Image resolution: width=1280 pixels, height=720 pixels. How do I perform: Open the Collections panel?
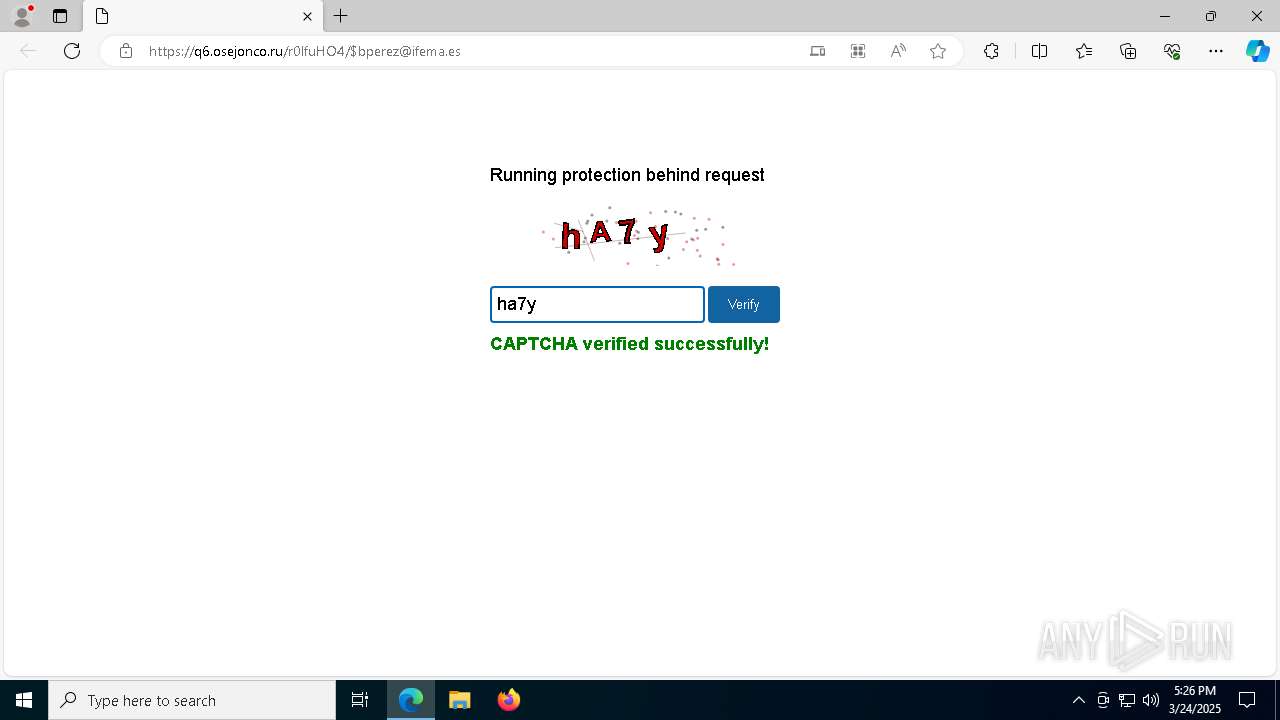click(1128, 51)
